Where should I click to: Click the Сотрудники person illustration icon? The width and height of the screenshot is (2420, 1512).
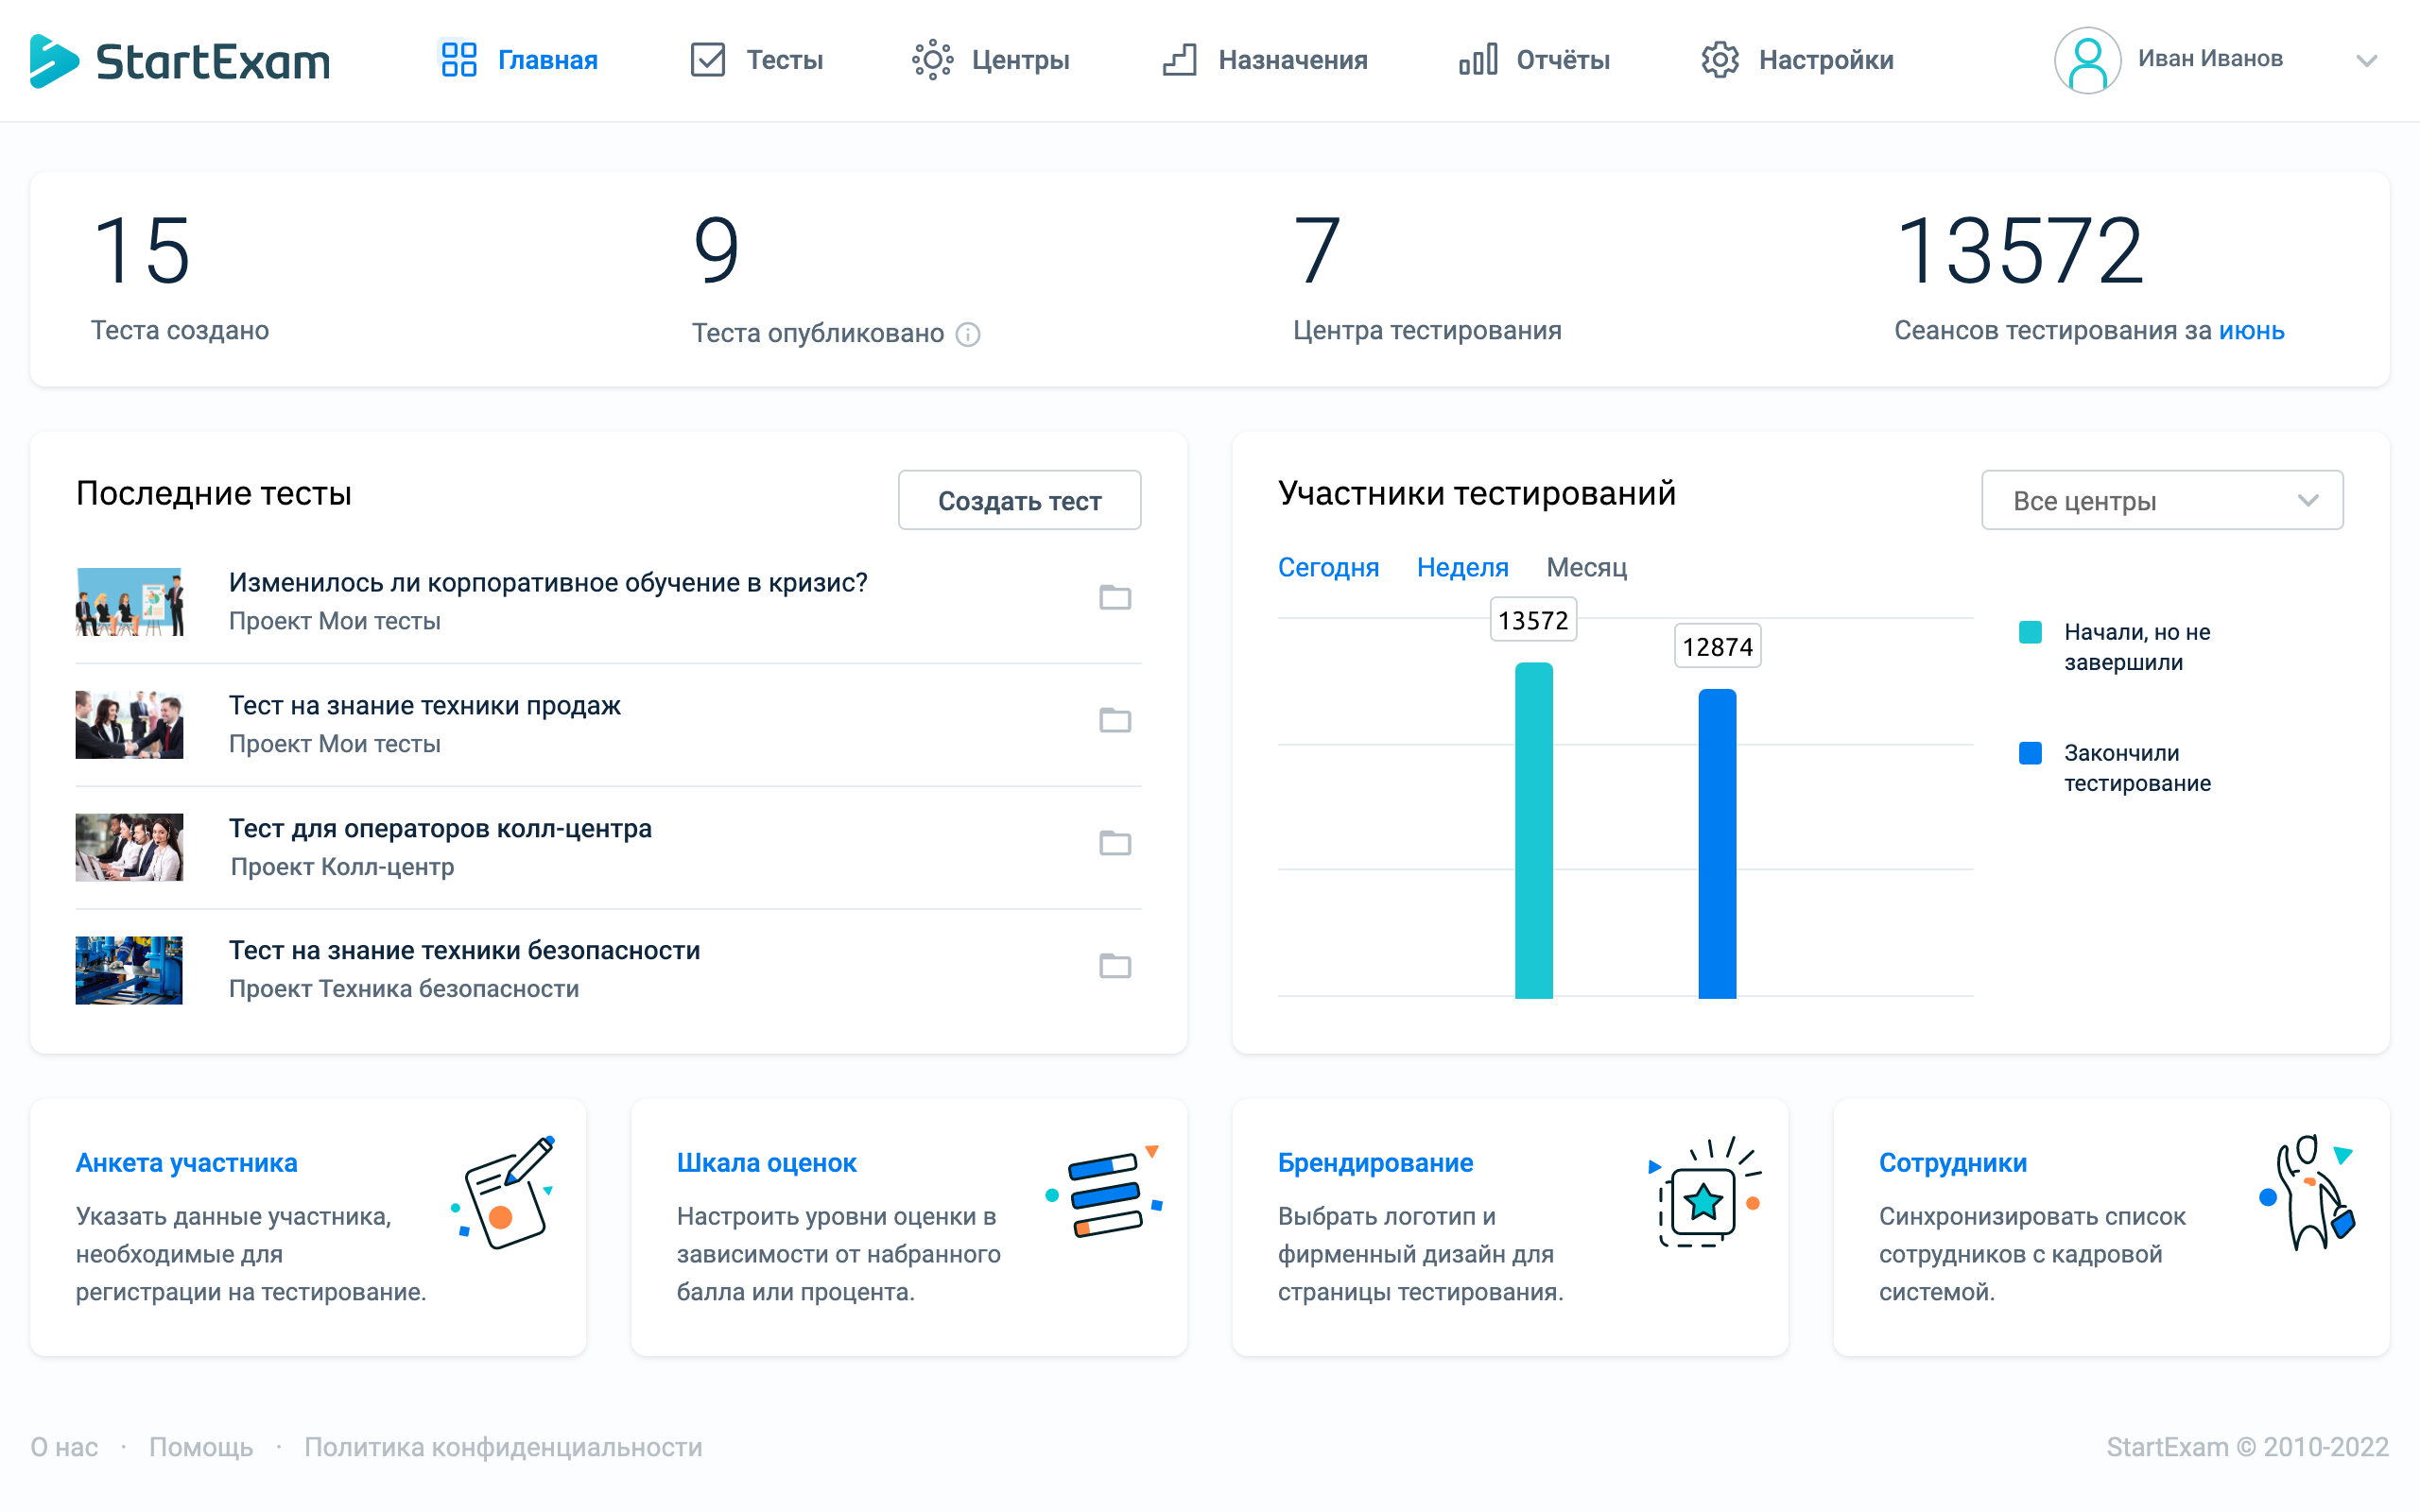point(2309,1194)
